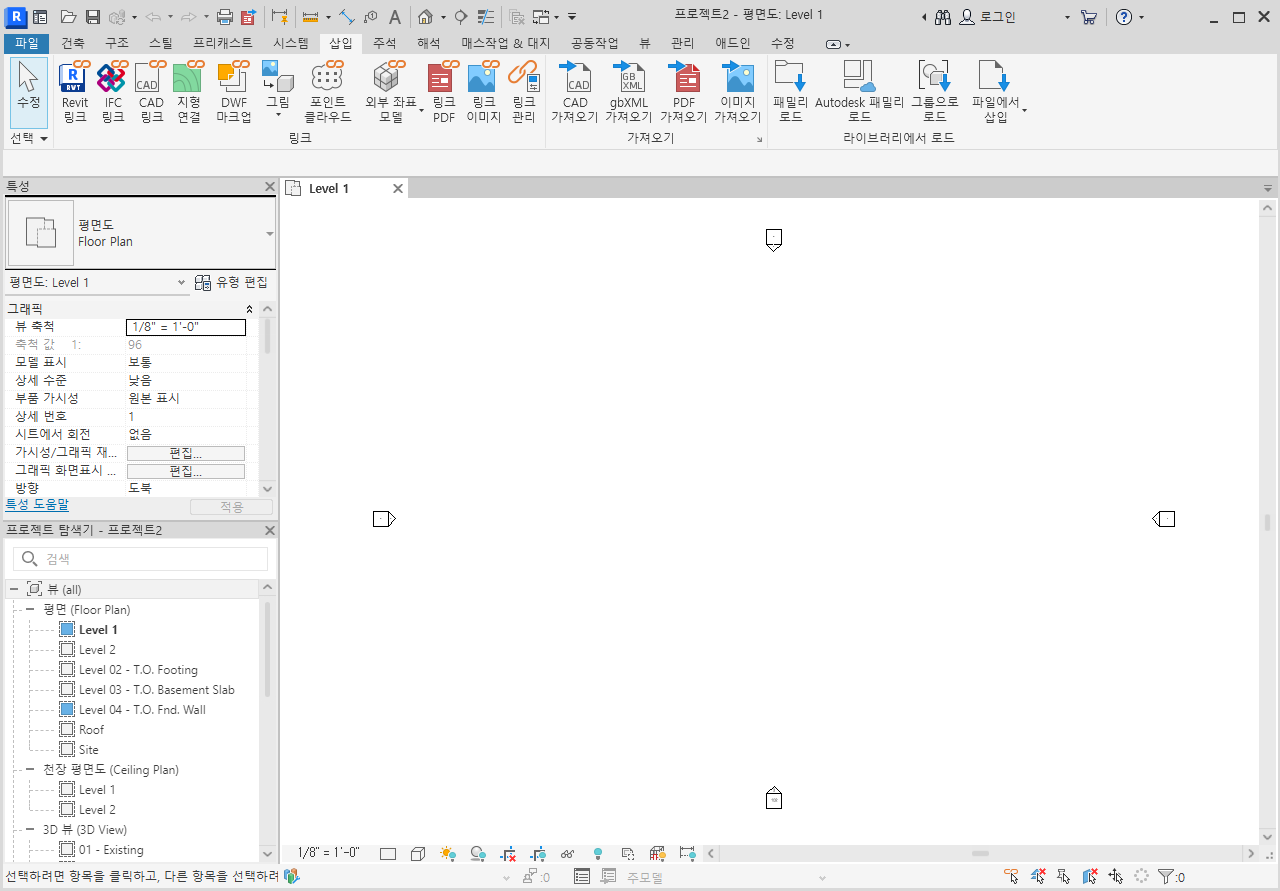Open the Visual Style cube in the view control bar
The width and height of the screenshot is (1280, 891).
pos(418,854)
